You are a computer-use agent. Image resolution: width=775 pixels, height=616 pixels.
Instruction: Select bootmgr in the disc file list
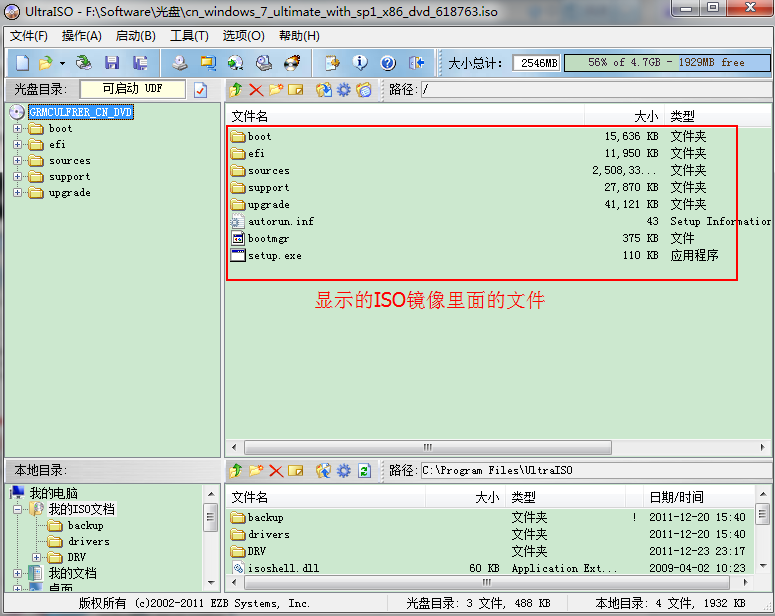[268, 239]
